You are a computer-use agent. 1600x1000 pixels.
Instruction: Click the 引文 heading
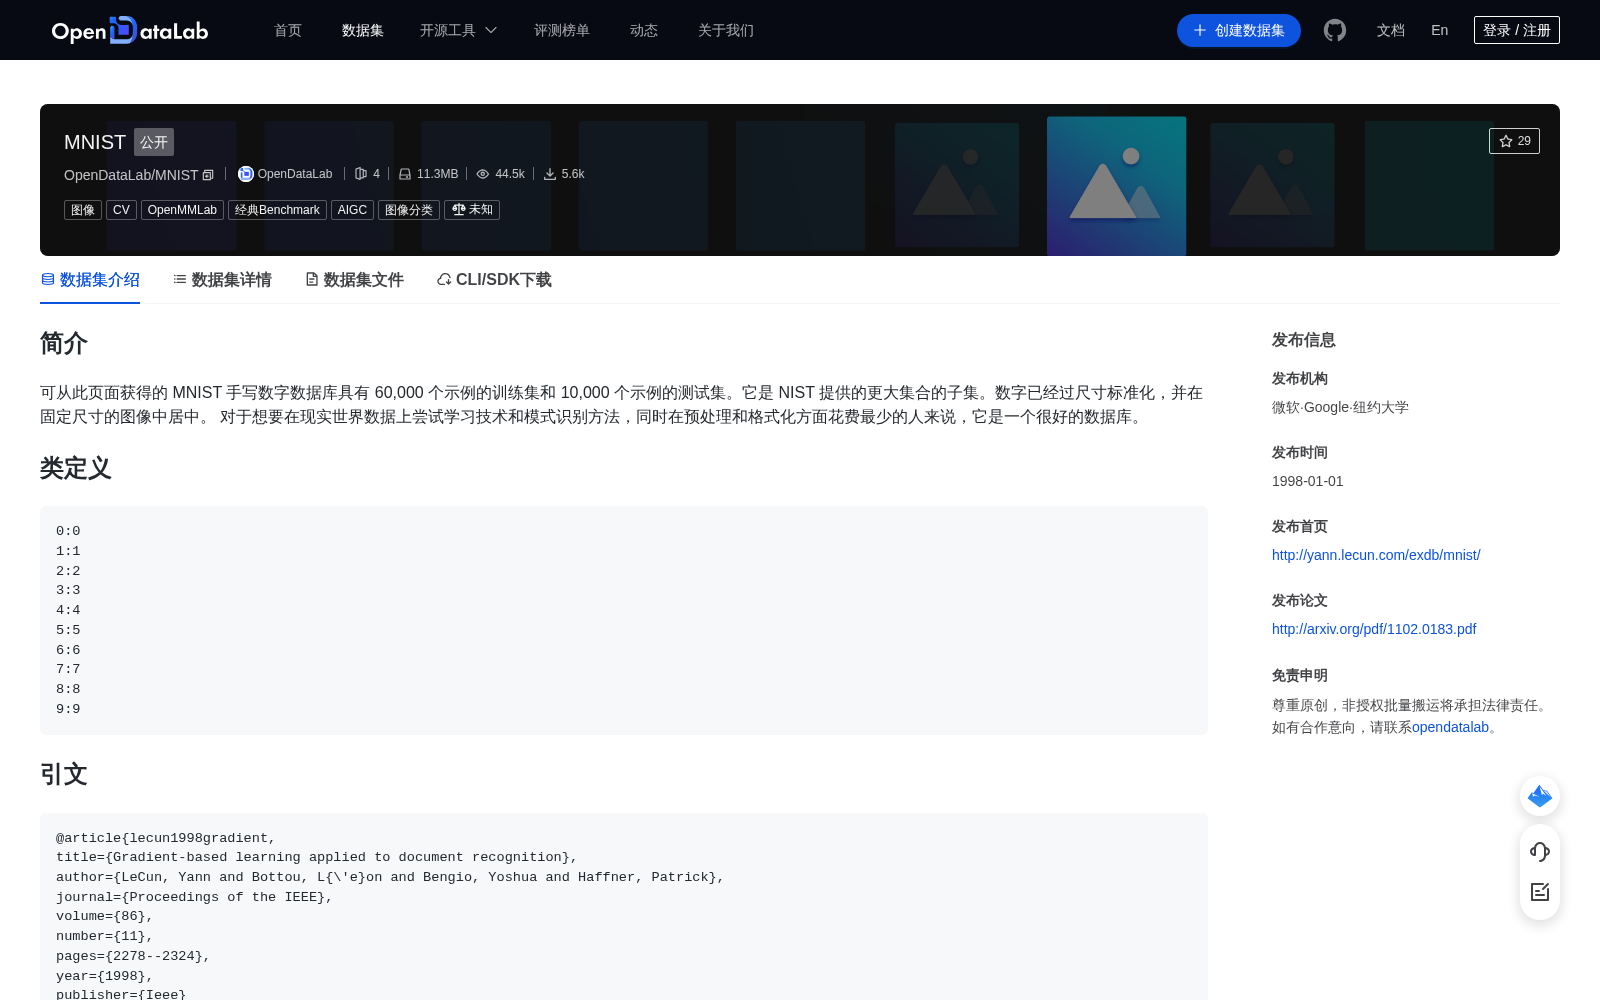[64, 775]
